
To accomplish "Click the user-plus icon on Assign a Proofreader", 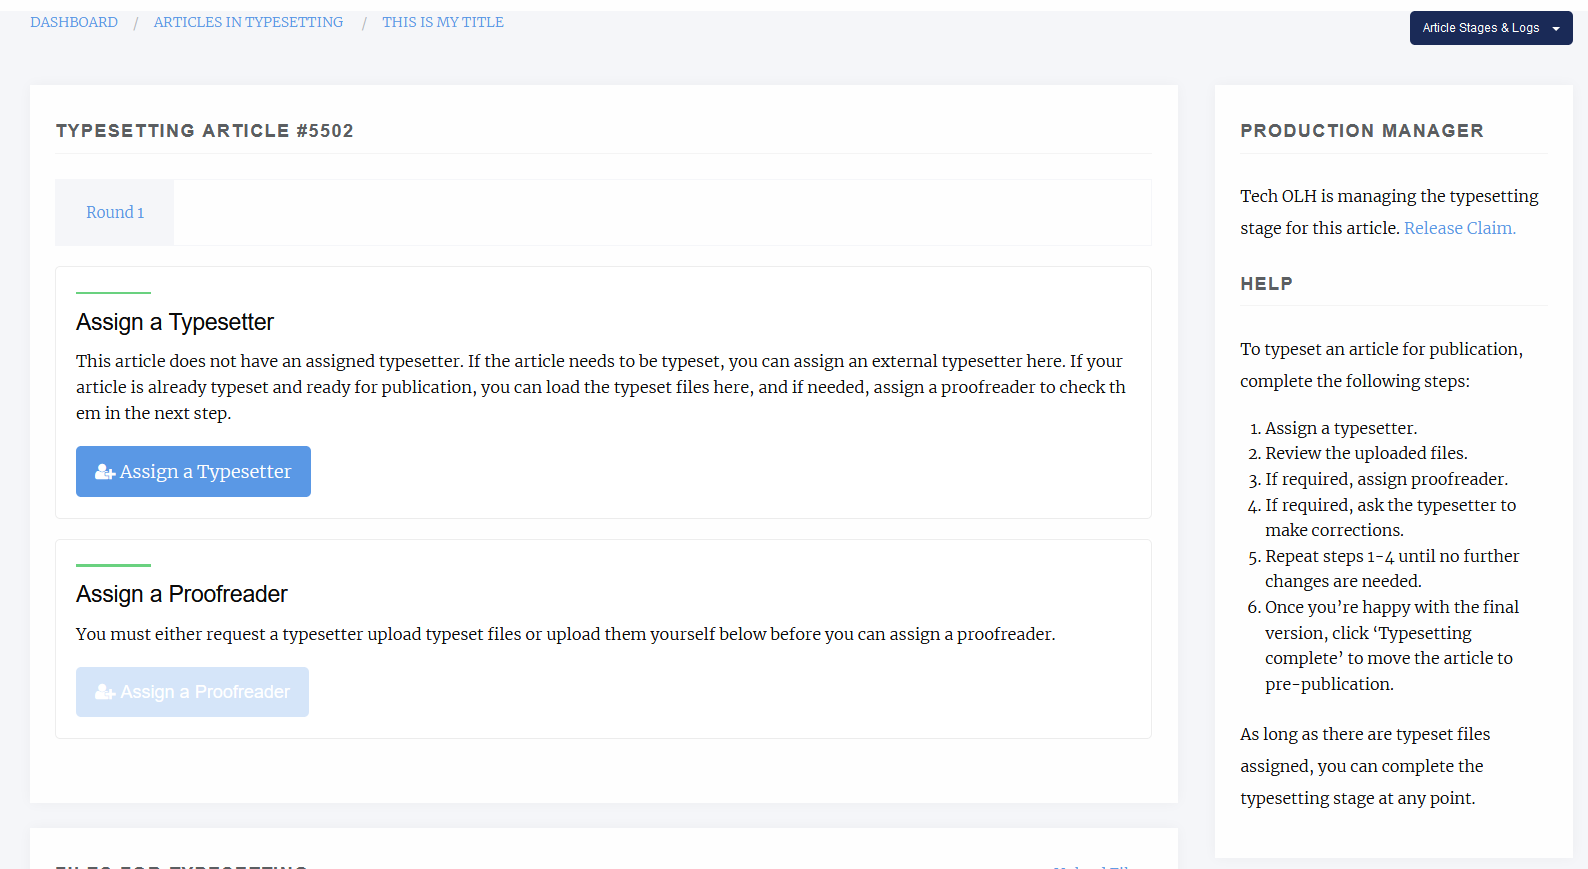I will (x=105, y=692).
